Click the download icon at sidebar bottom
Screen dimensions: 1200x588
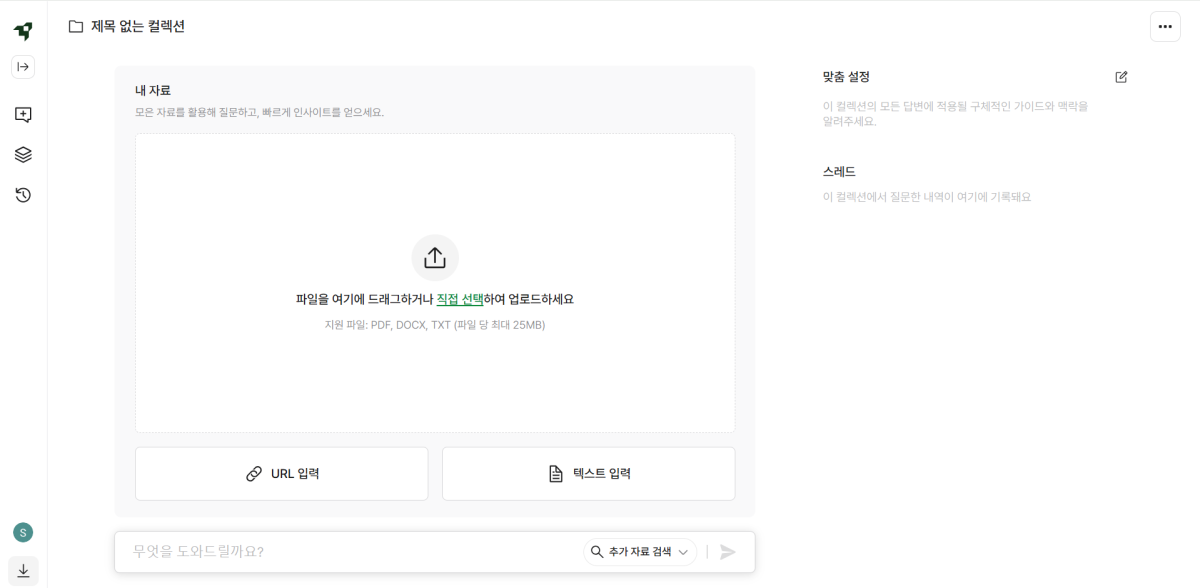click(x=22, y=571)
